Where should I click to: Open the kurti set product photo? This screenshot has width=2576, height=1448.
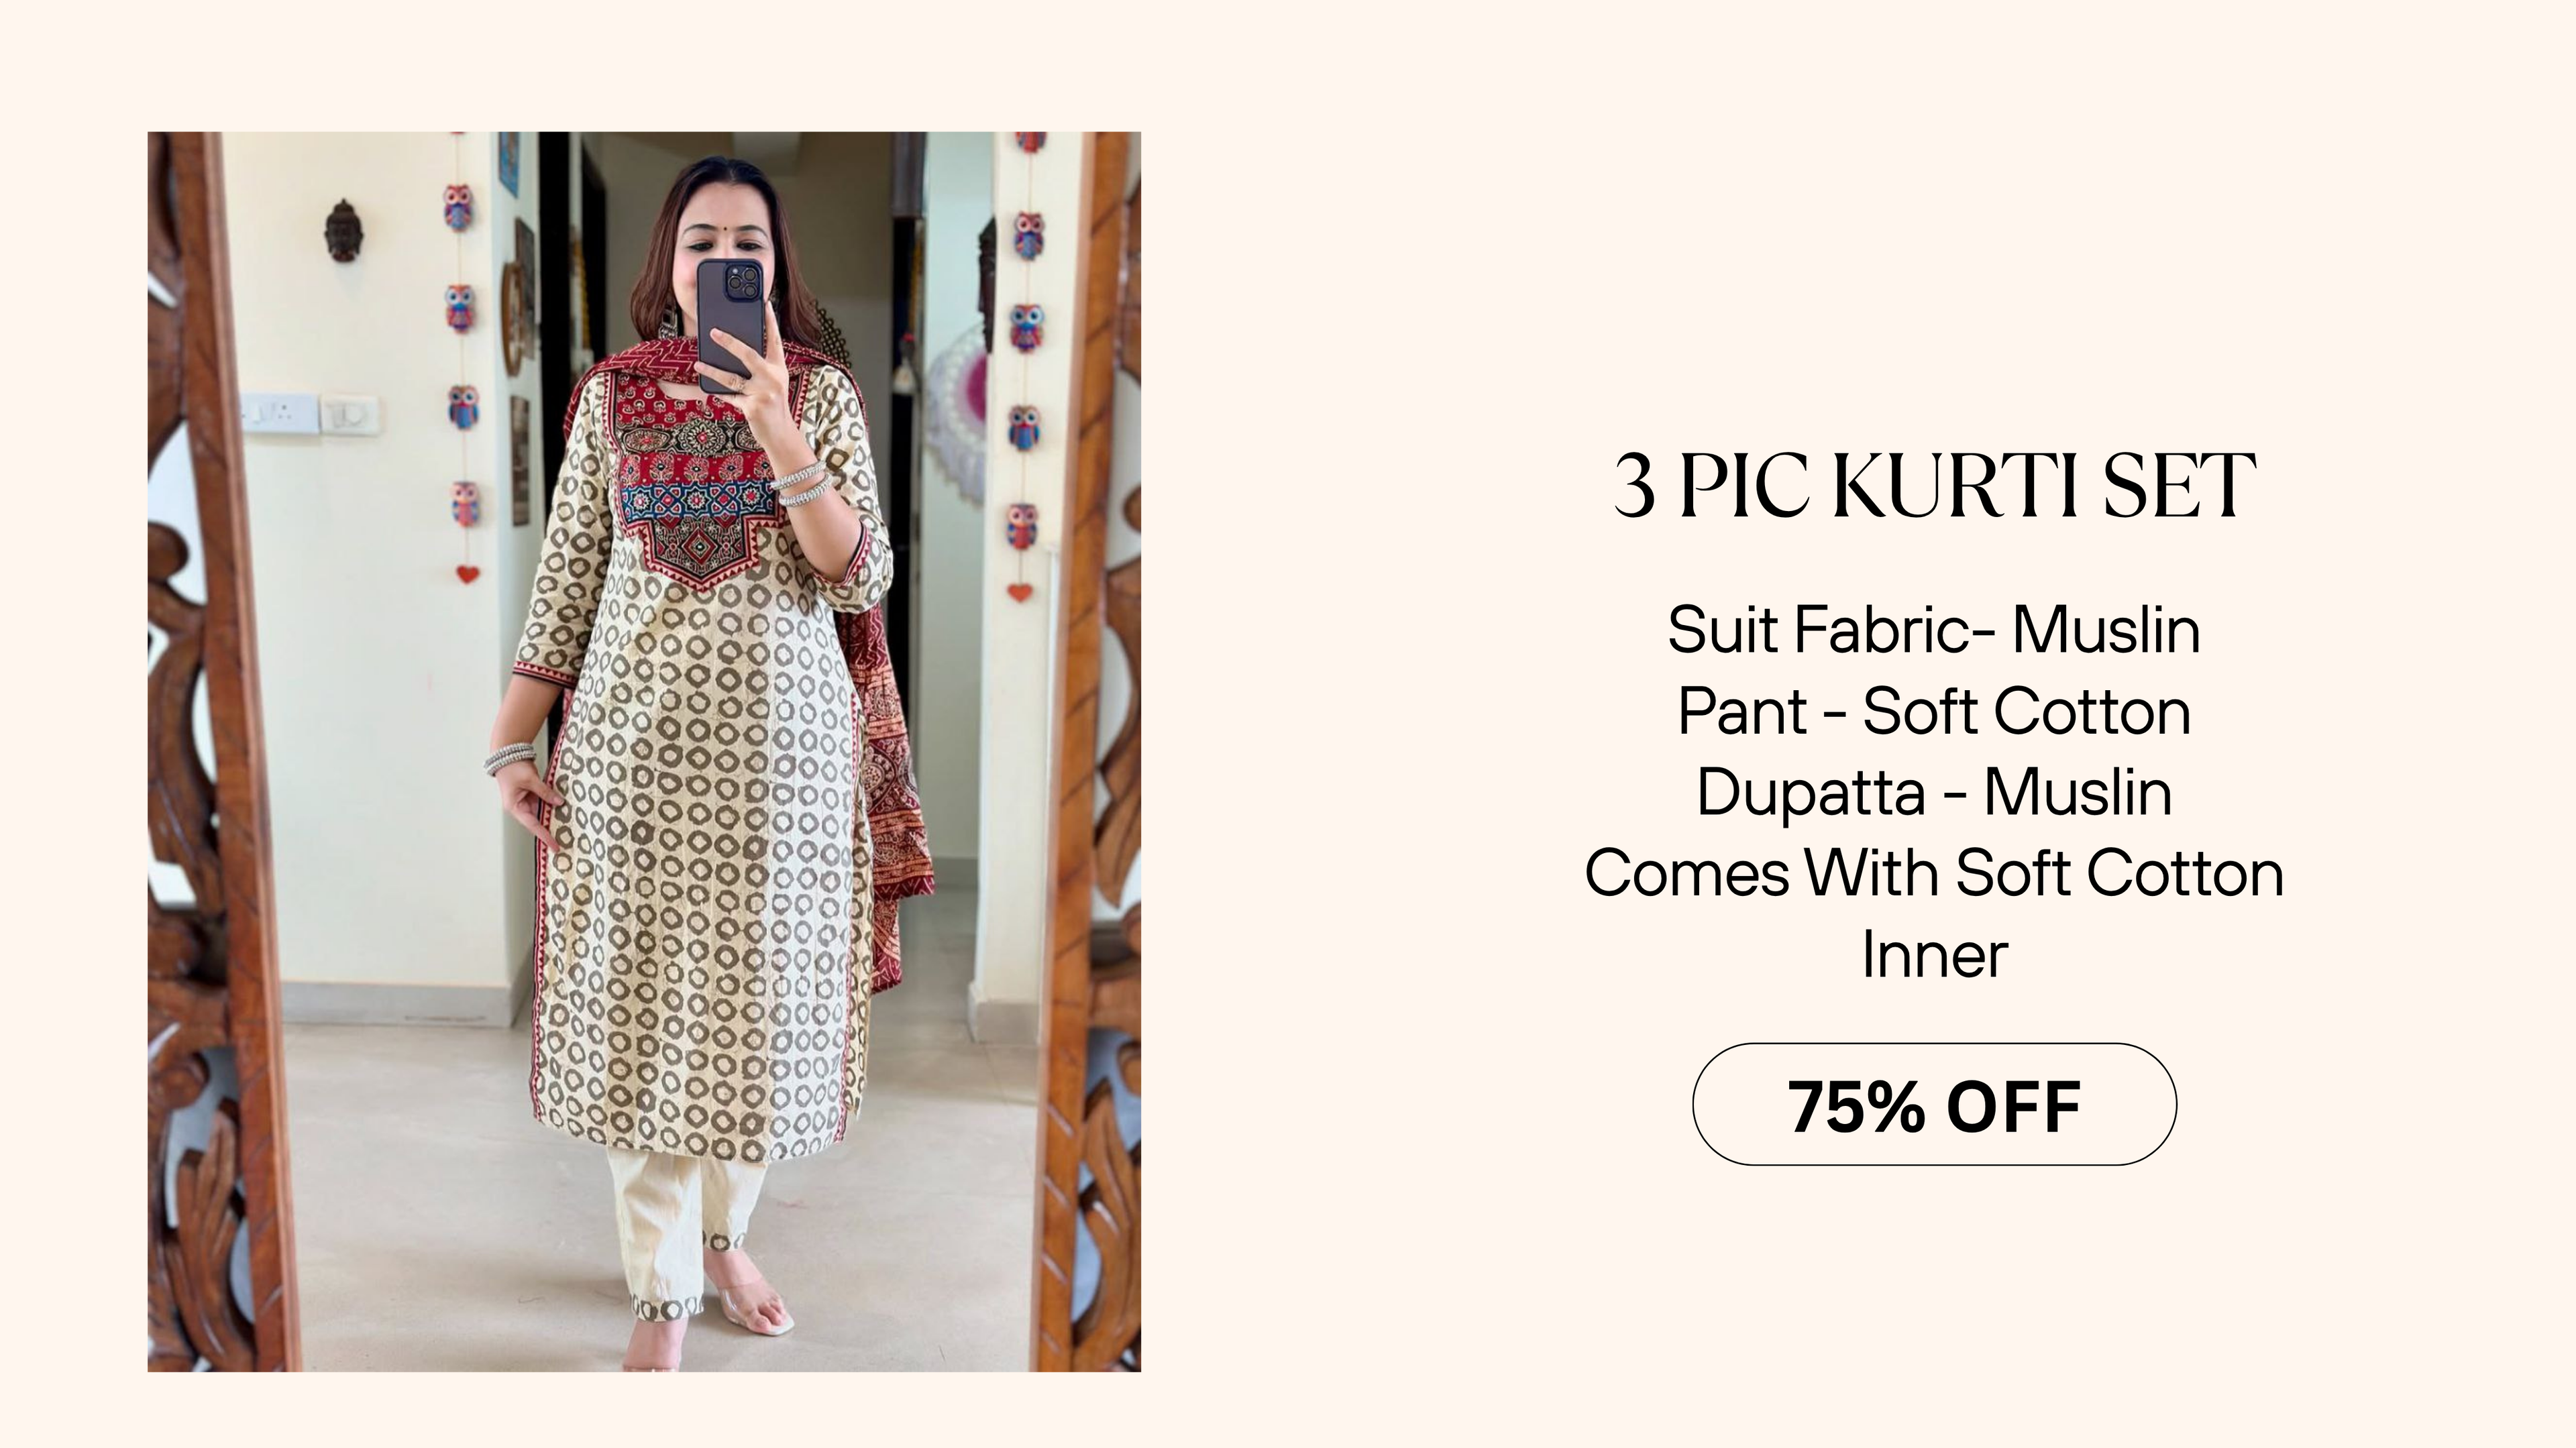(644, 751)
